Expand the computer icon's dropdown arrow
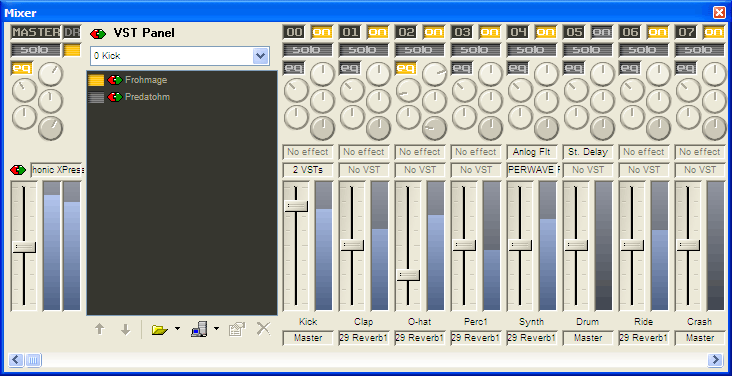 click(x=216, y=329)
